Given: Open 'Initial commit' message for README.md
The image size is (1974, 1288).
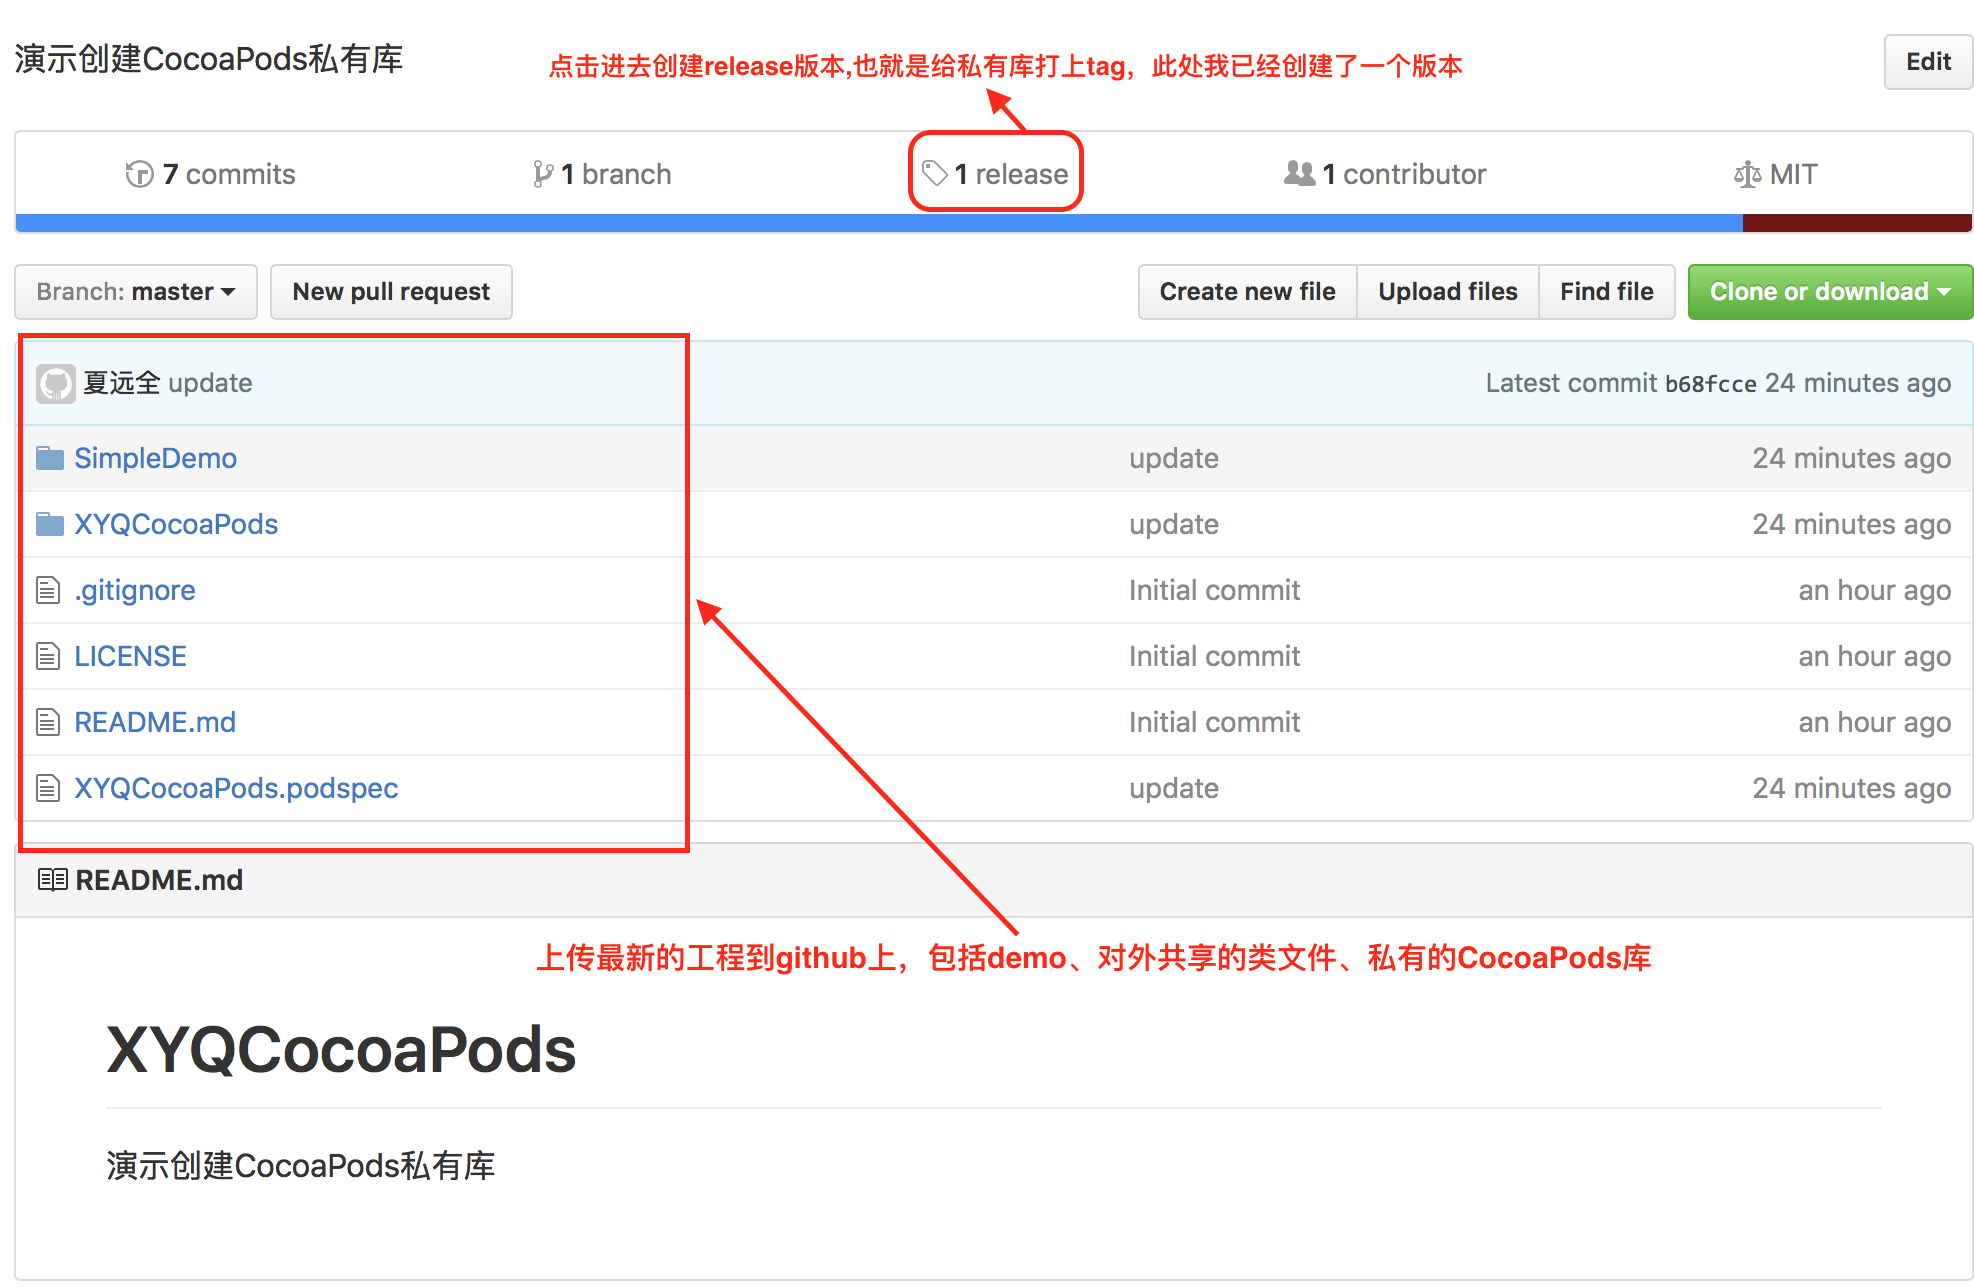Looking at the screenshot, I should (1214, 722).
